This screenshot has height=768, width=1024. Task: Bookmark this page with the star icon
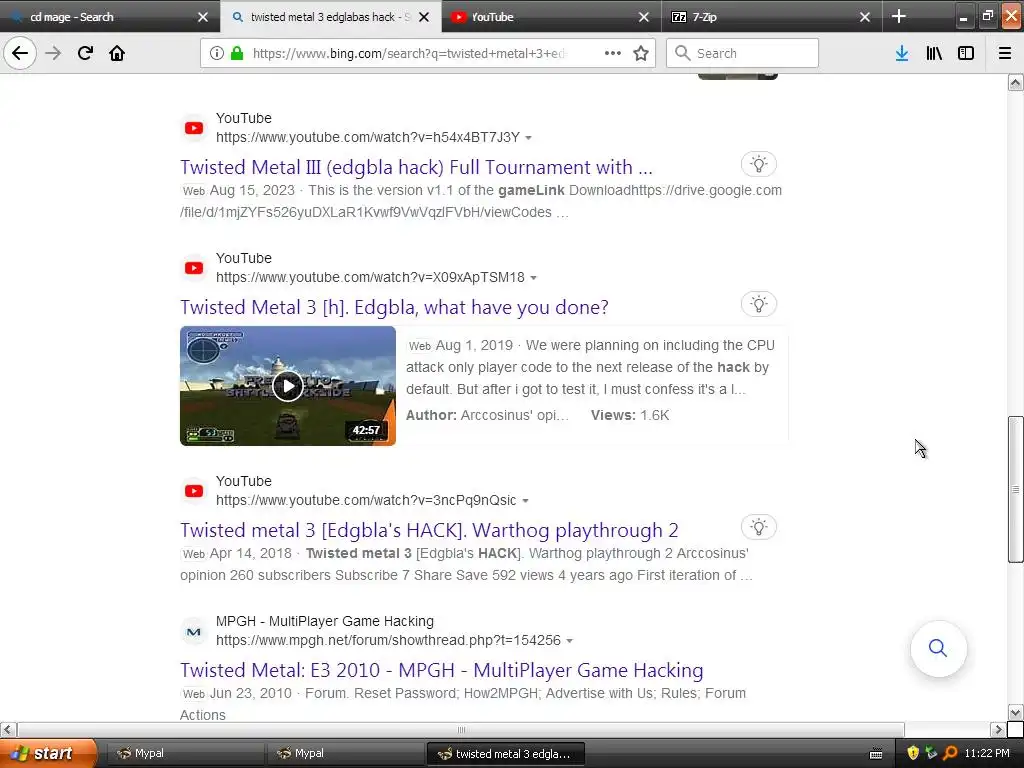point(641,53)
